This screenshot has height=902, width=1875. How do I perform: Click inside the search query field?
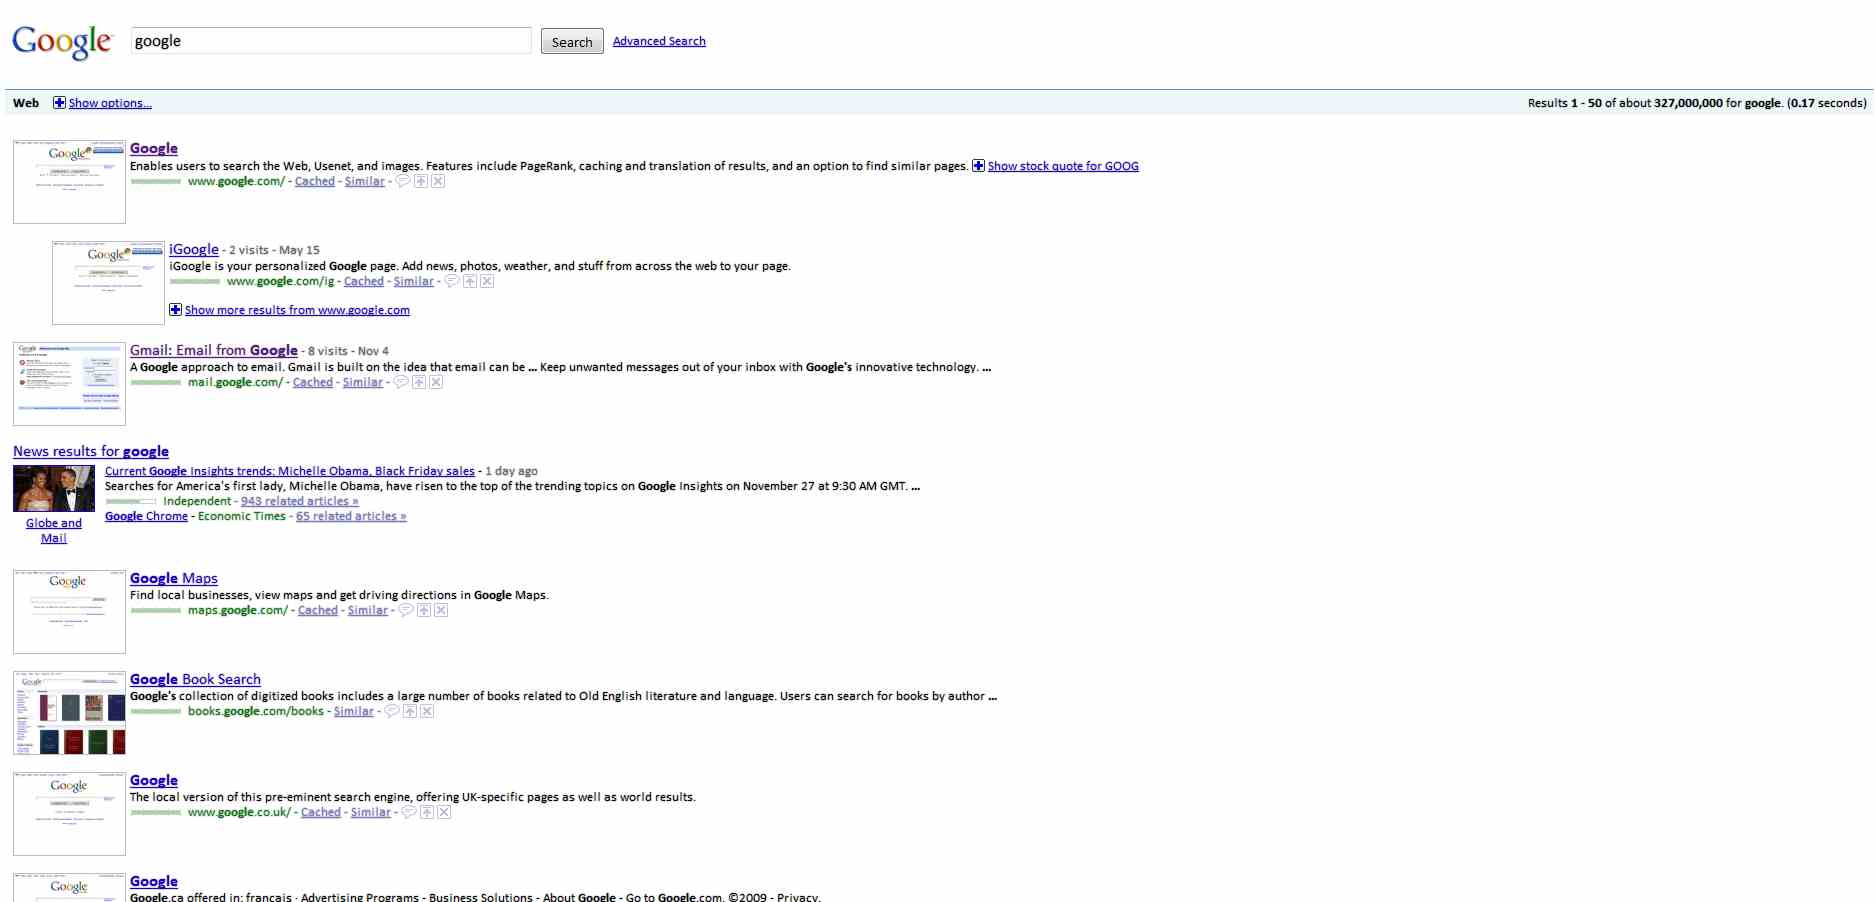point(330,40)
